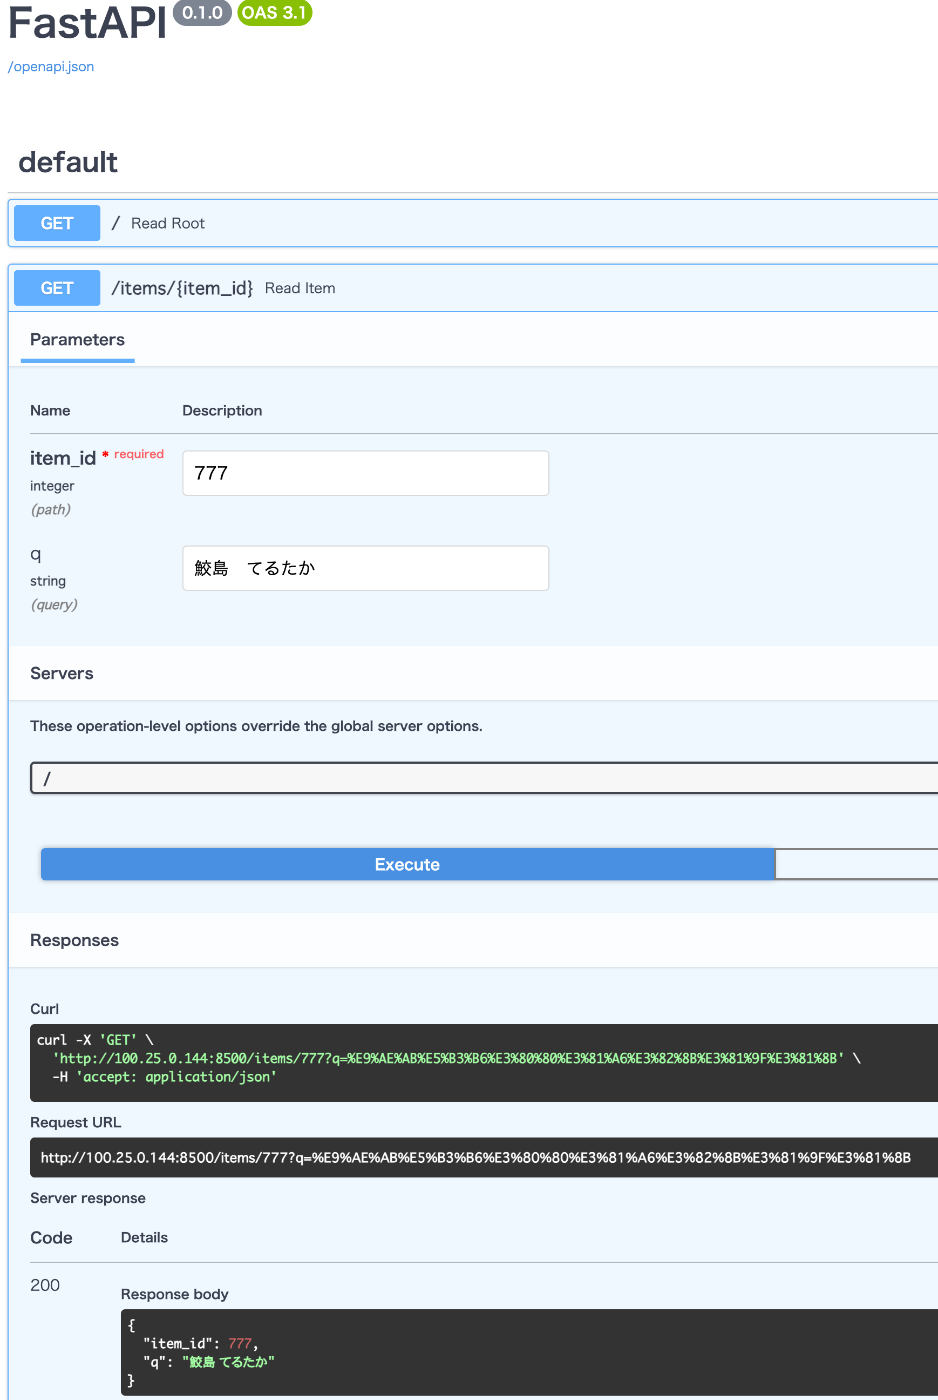Click the GET badge of Read Item

tap(57, 288)
